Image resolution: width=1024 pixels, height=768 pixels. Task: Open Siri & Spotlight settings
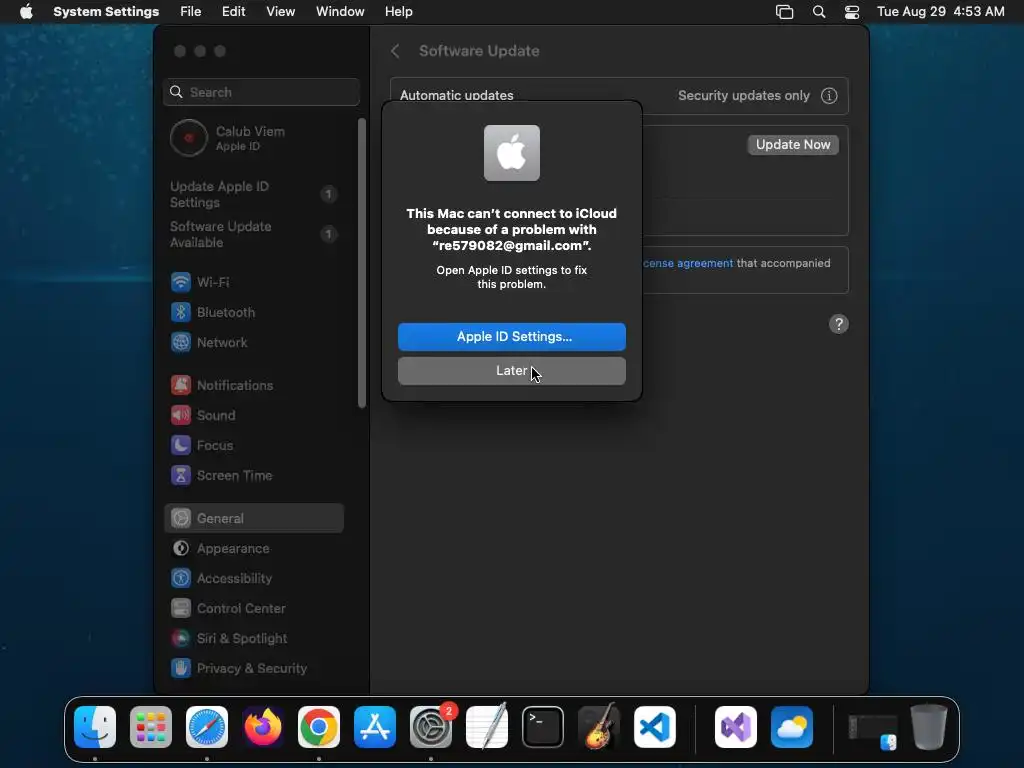(253, 639)
